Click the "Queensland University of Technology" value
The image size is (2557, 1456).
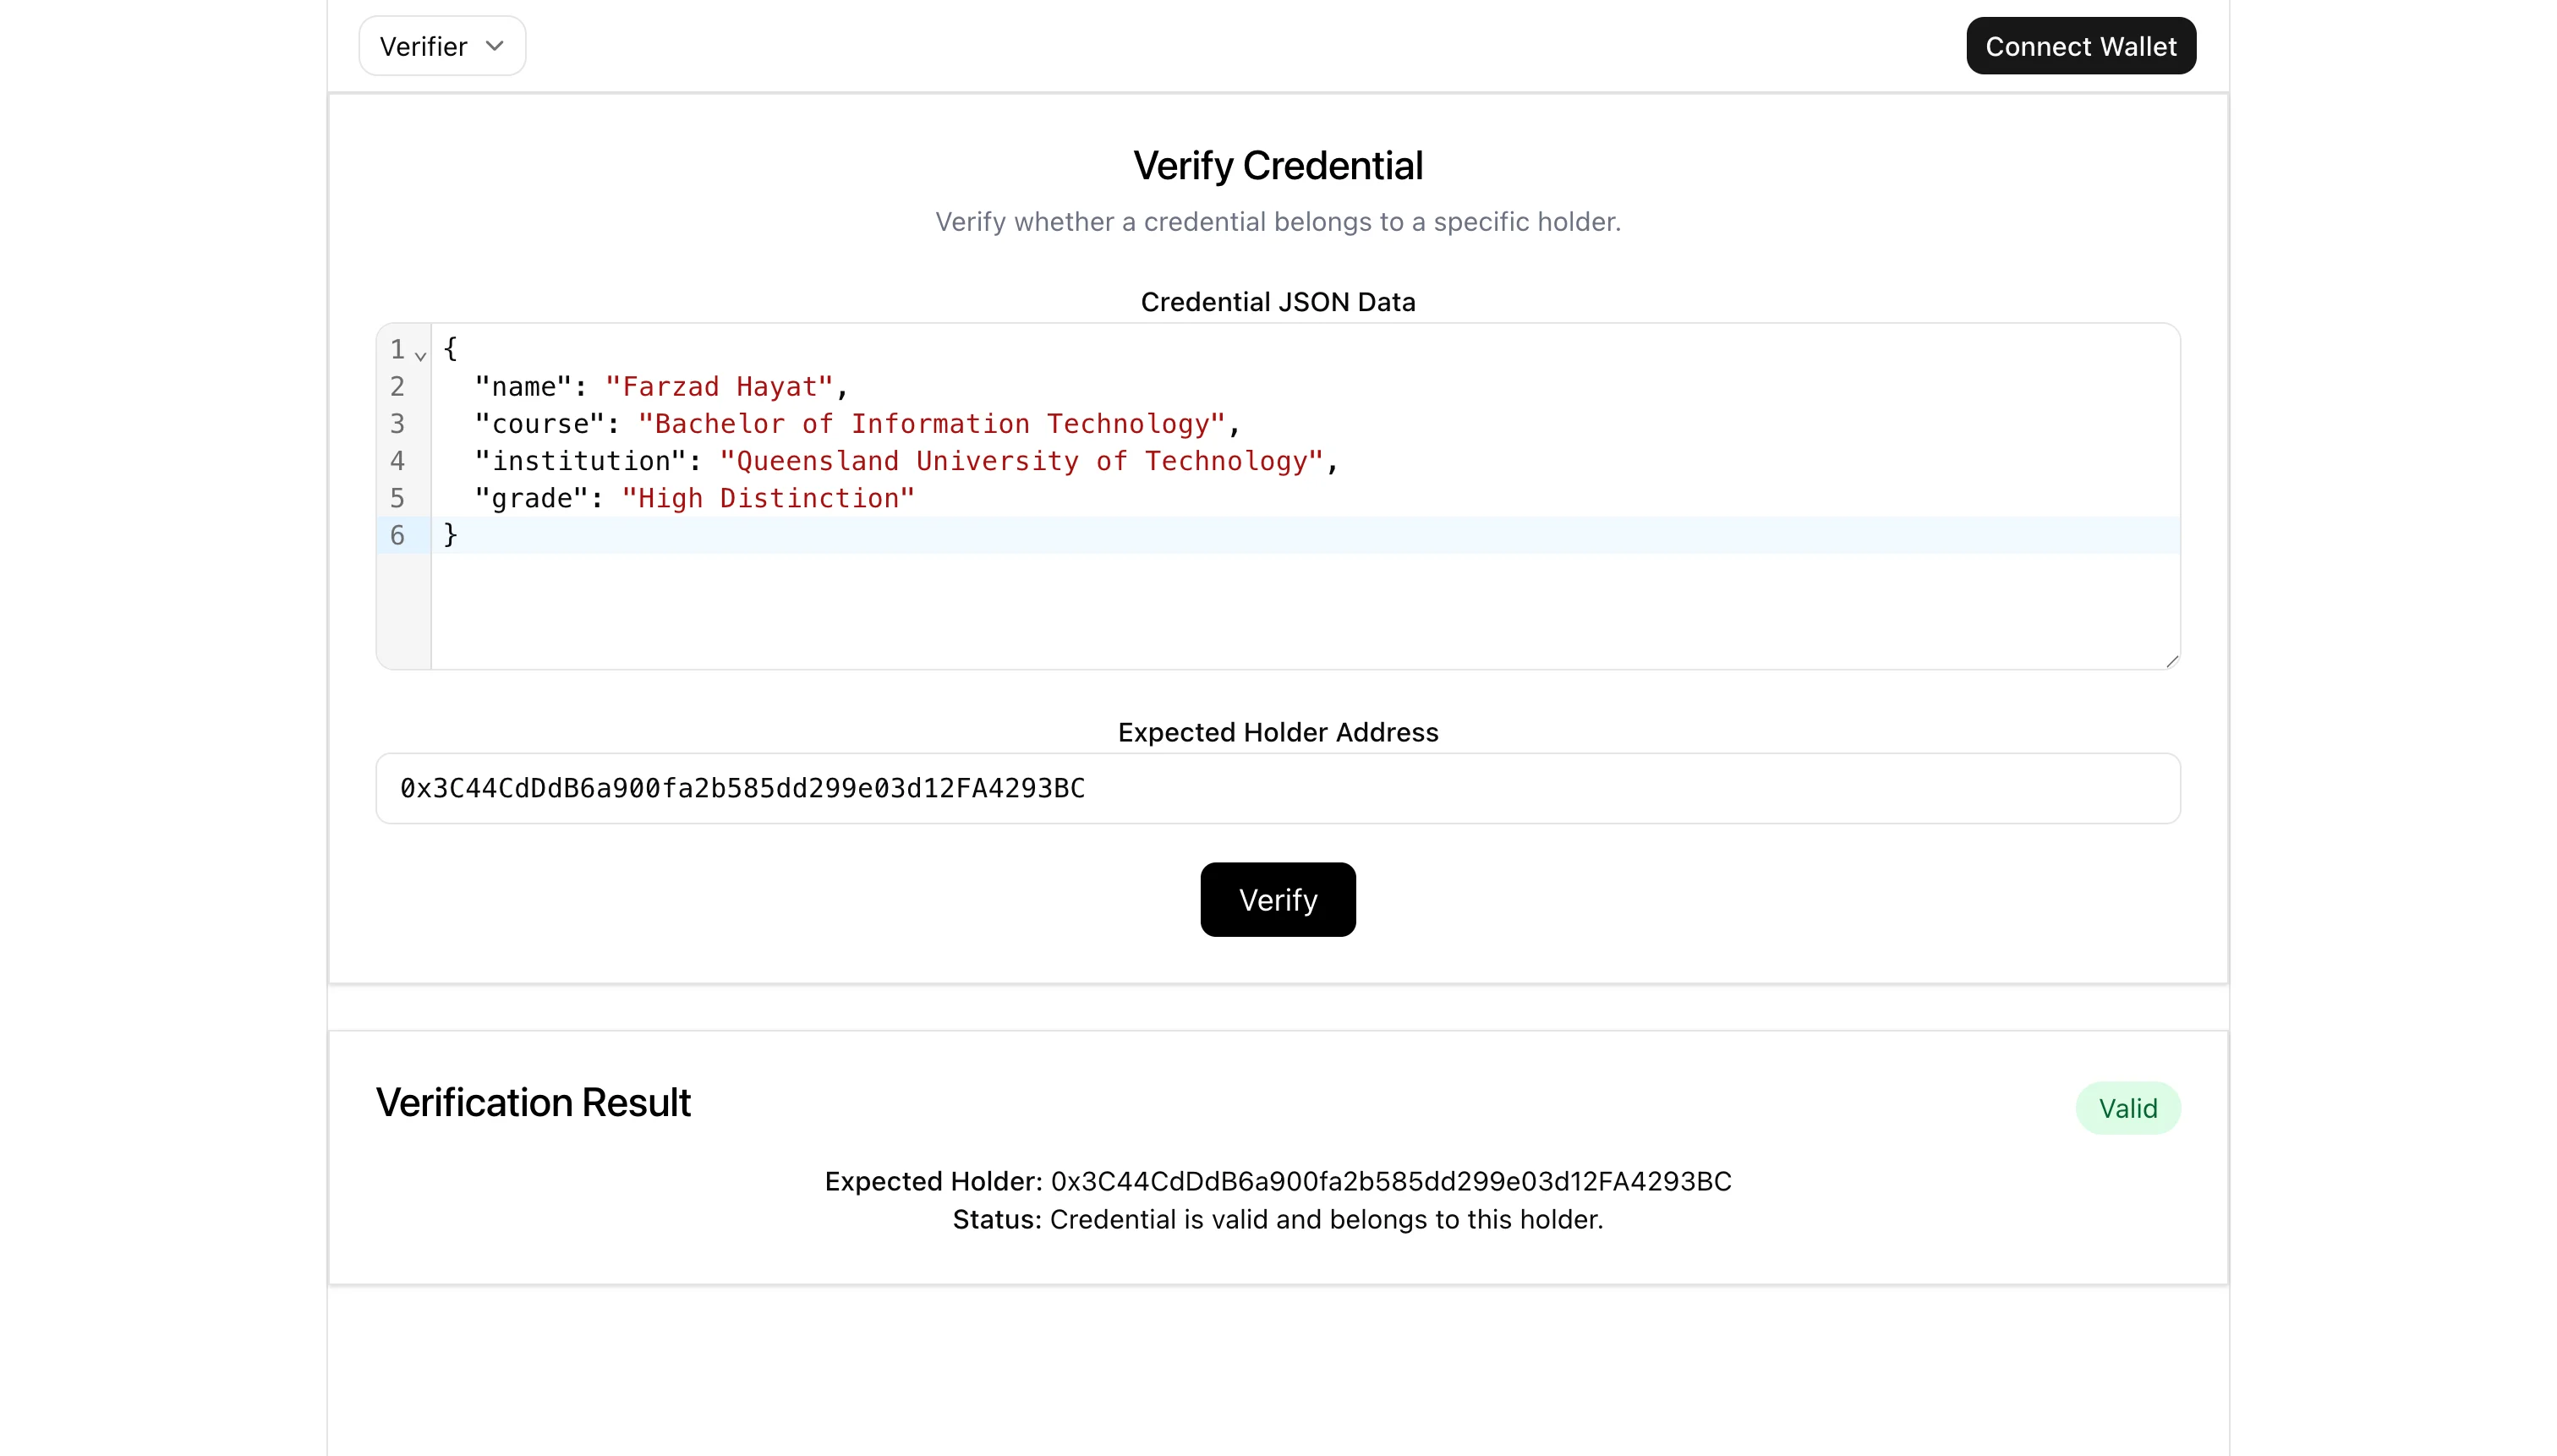[1021, 461]
